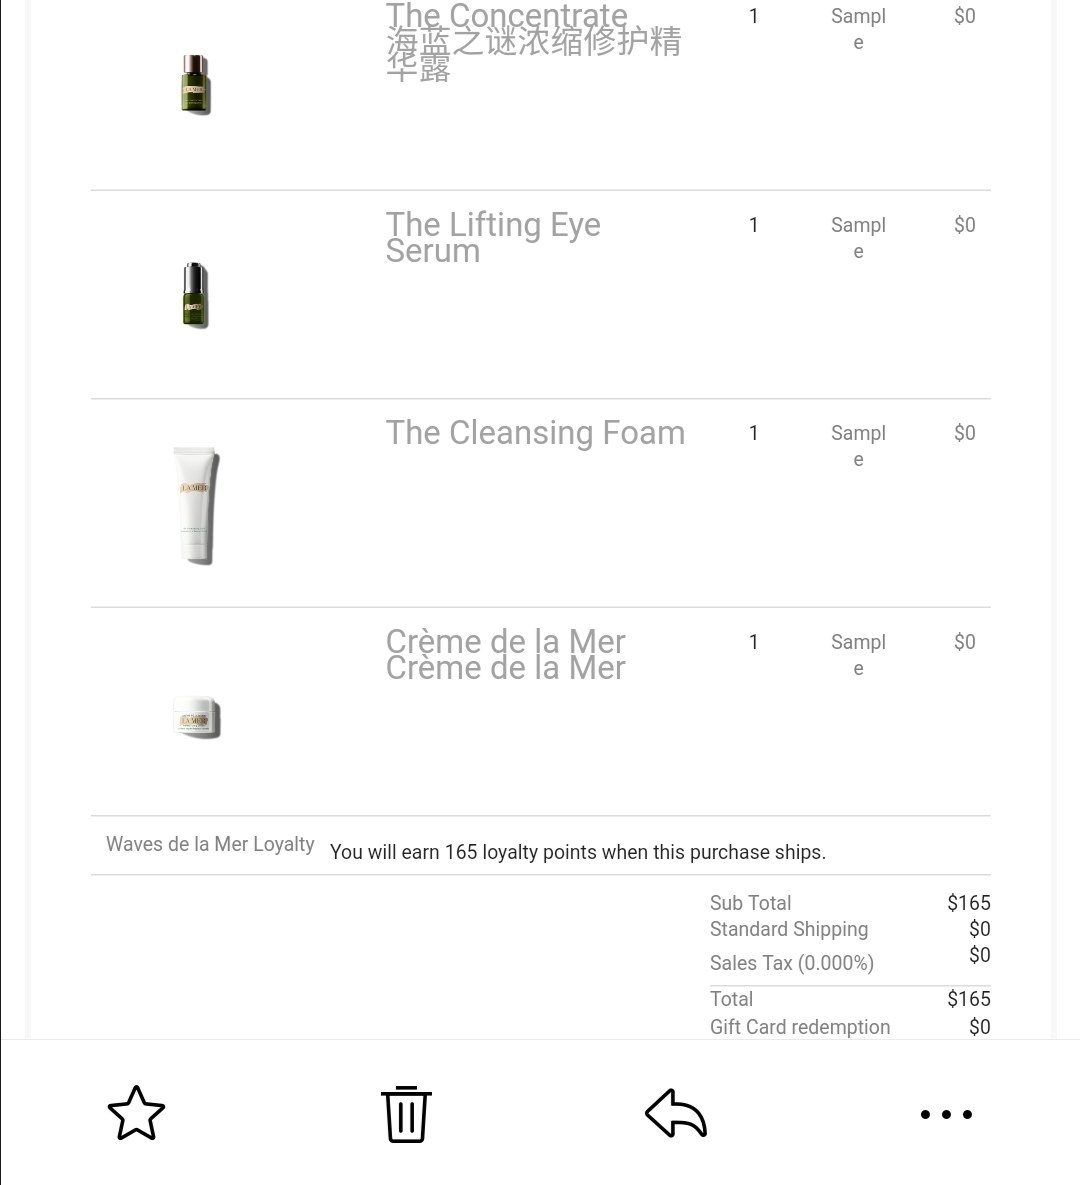Select the 165 loyalty points message
1080x1185 pixels.
point(577,852)
